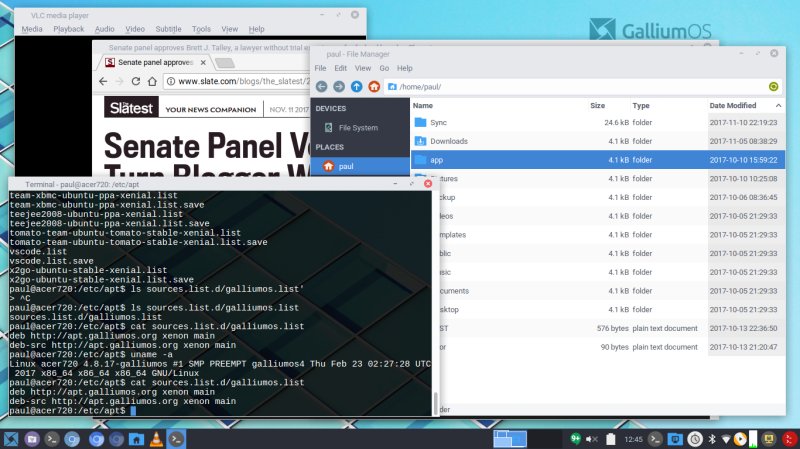The width and height of the screenshot is (800, 449).
Task: Open home folder via File Manager toolbar icon
Action: [374, 87]
